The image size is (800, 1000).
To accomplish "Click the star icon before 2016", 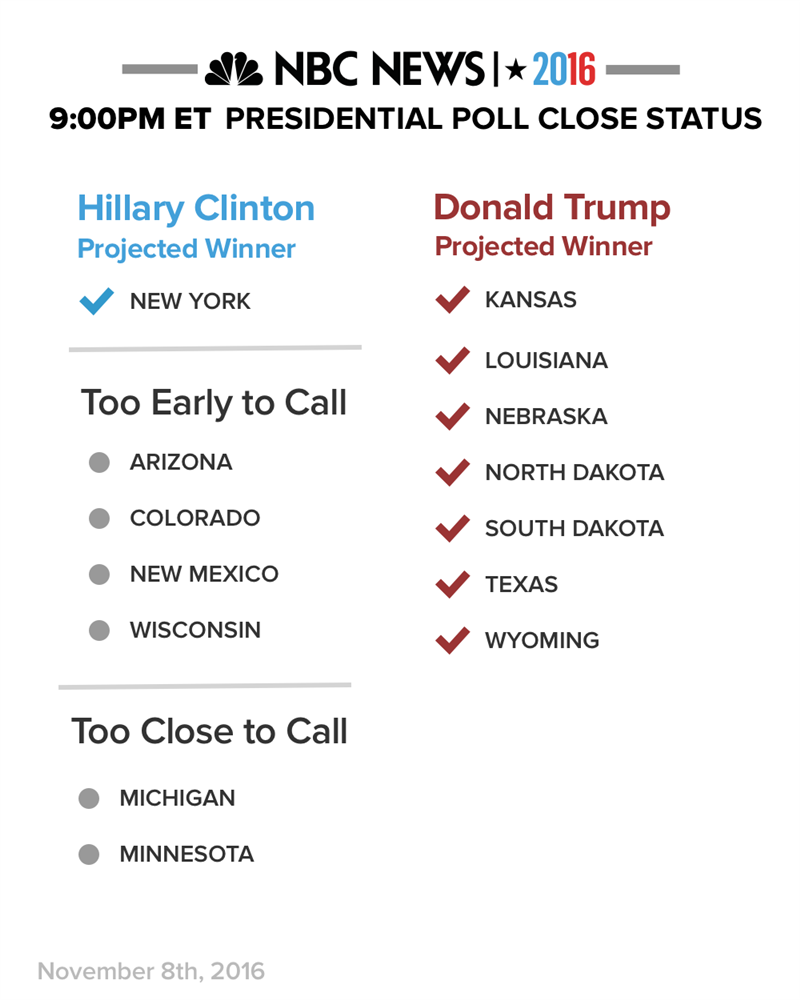I will [515, 70].
